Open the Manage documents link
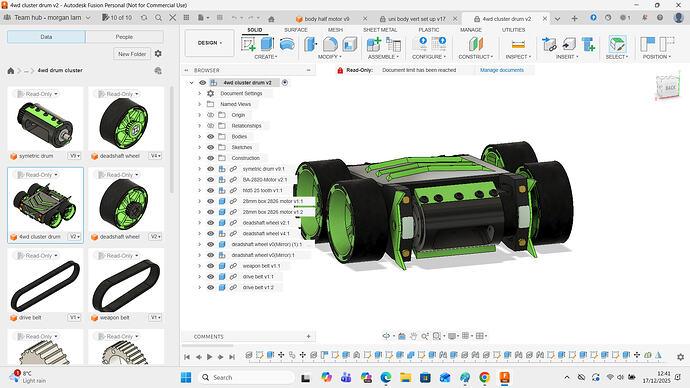The width and height of the screenshot is (690, 388). click(x=502, y=70)
